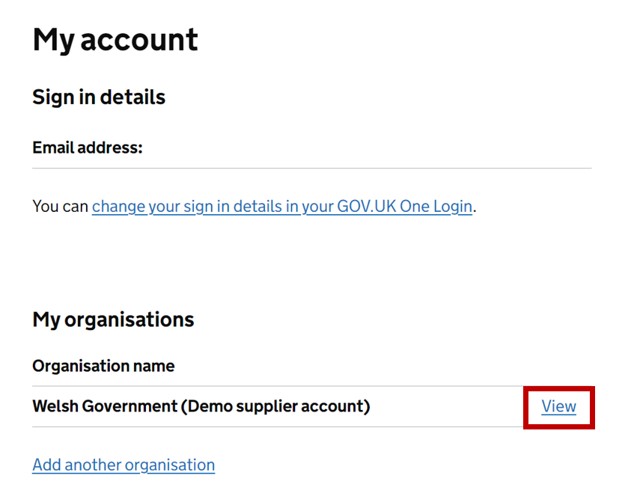Click the "(Demo supplier account)" text
This screenshot has height=499, width=630.
(276, 406)
